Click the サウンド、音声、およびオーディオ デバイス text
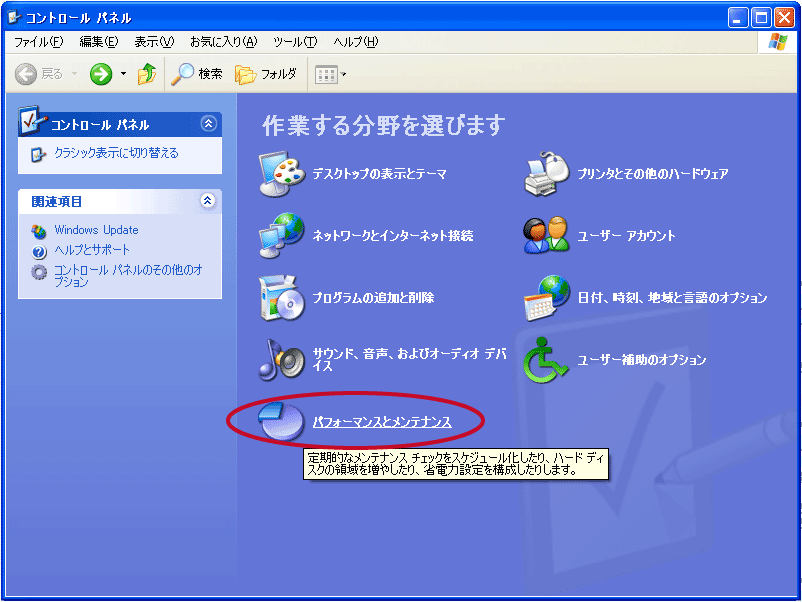The width and height of the screenshot is (802, 602). (409, 360)
